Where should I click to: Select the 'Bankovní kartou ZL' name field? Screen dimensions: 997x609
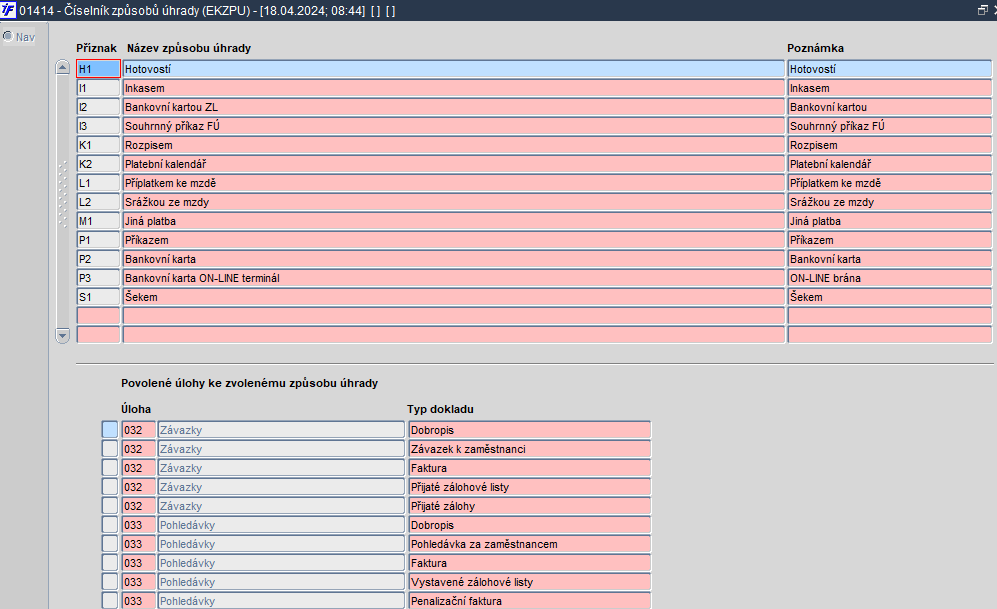[x=453, y=107]
